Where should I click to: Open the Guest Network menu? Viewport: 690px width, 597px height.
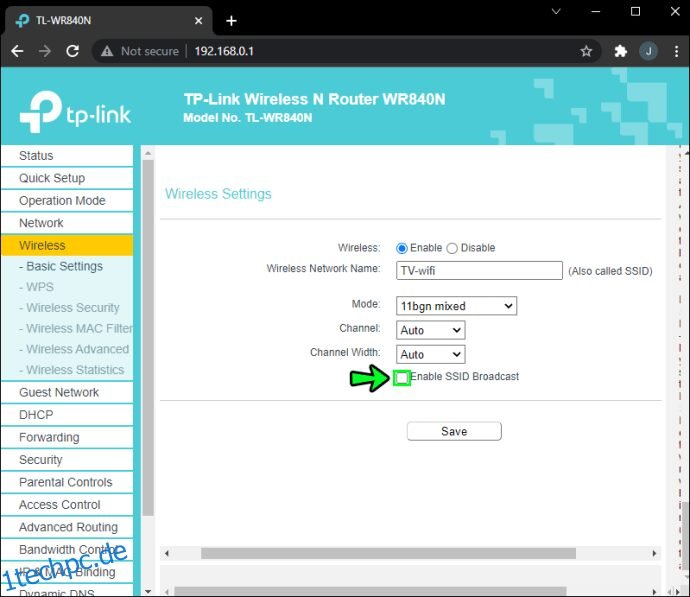67,392
